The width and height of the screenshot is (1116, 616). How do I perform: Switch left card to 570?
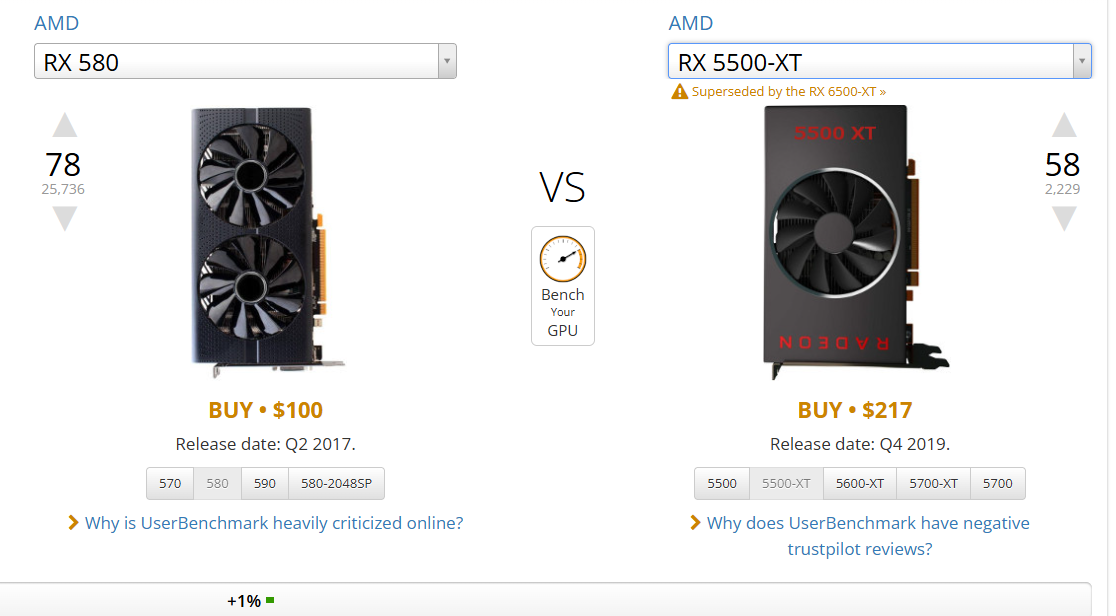(x=170, y=483)
